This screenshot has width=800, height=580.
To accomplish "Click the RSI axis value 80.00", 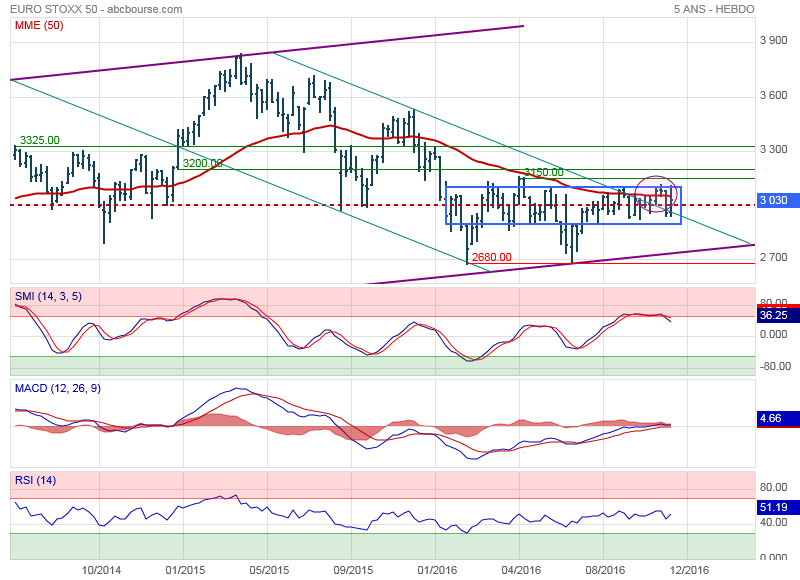I will (x=773, y=487).
